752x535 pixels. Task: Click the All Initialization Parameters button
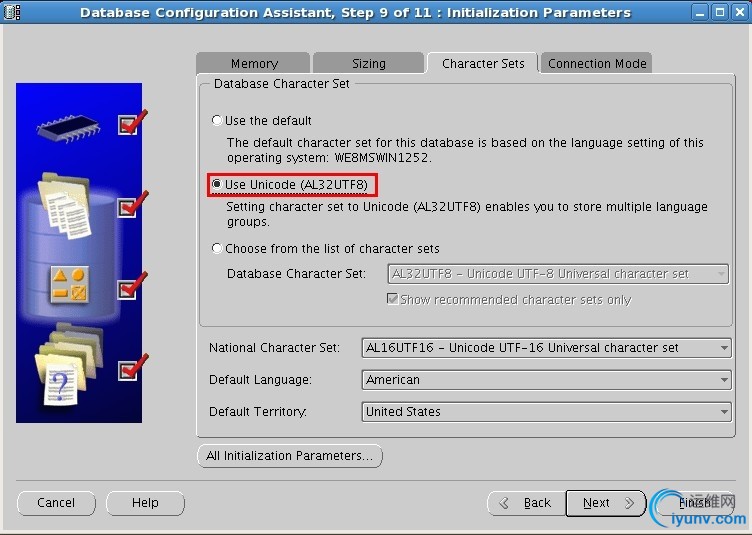click(290, 455)
